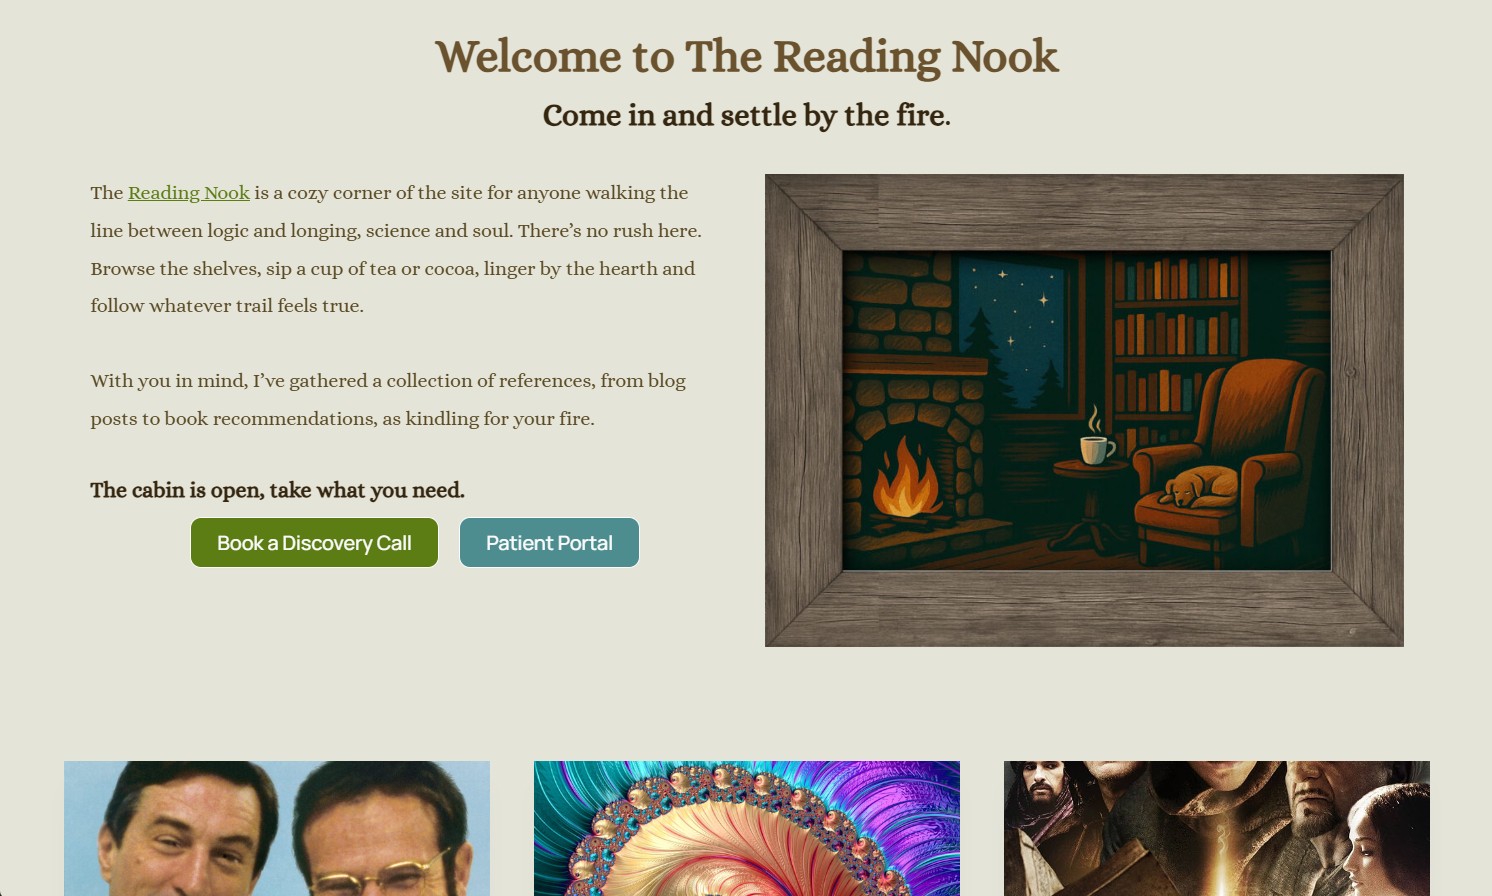1492x896 pixels.
Task: Click the paragraph starting 'With you in mind'
Action: coord(388,400)
